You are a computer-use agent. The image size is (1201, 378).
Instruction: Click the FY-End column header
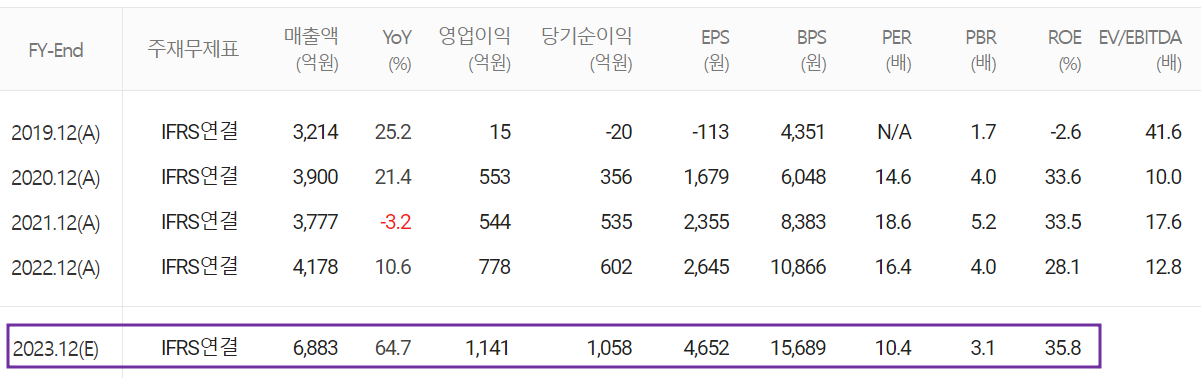(56, 51)
